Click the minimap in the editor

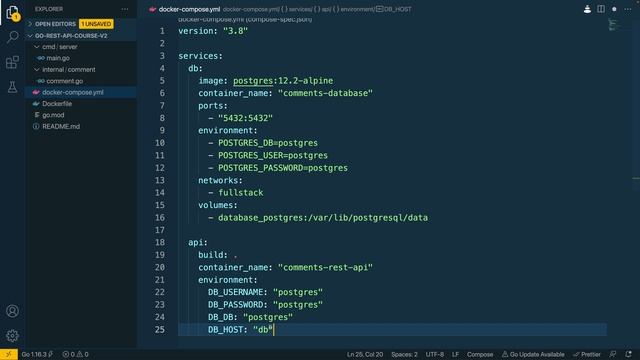pyautogui.click(x=613, y=24)
